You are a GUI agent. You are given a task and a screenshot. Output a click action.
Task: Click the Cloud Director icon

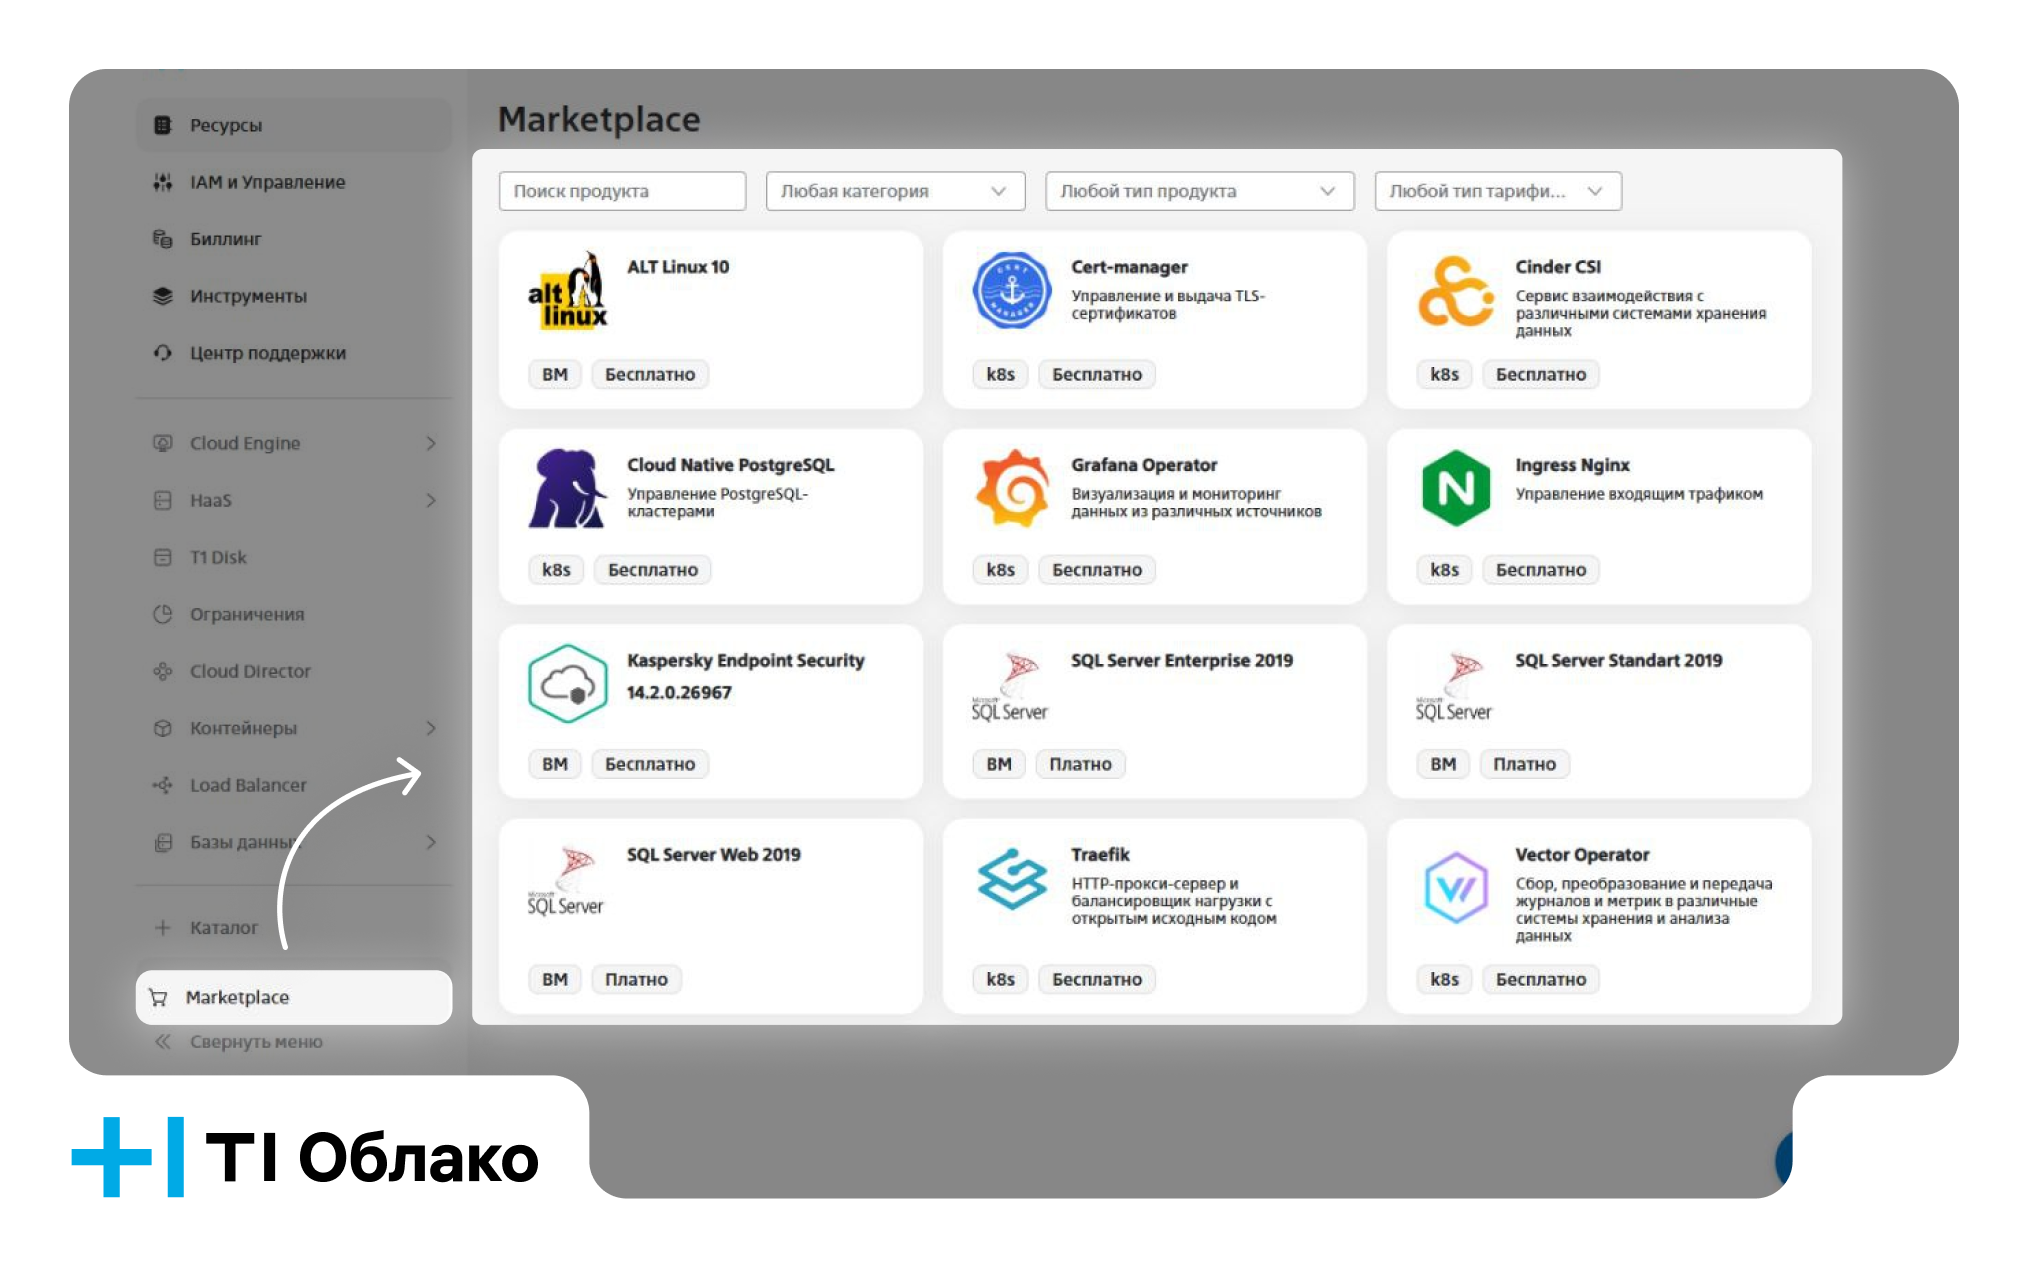[162, 671]
